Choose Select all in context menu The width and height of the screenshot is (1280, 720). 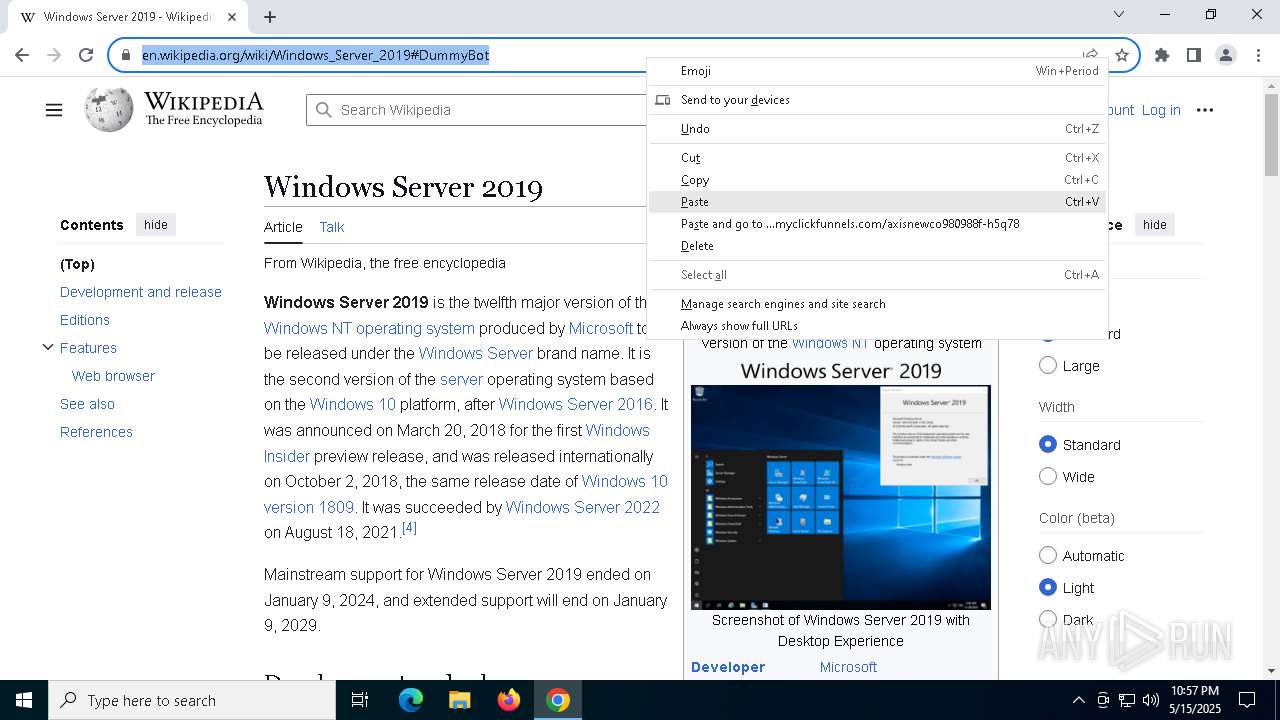(877, 275)
